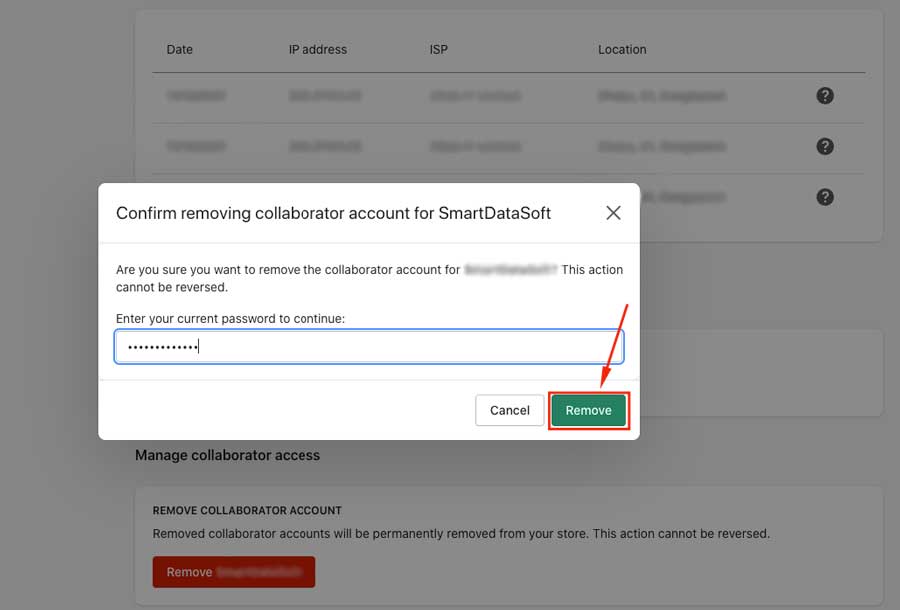Click the REMOVE COLLABORATOR ACCOUNT section title
The height and width of the screenshot is (610, 900).
pyautogui.click(x=247, y=510)
